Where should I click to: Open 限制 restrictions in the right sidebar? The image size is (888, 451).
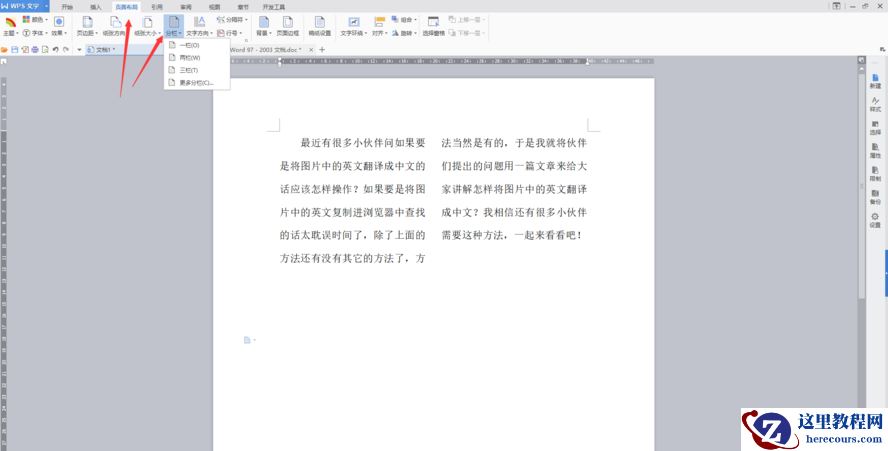(876, 174)
